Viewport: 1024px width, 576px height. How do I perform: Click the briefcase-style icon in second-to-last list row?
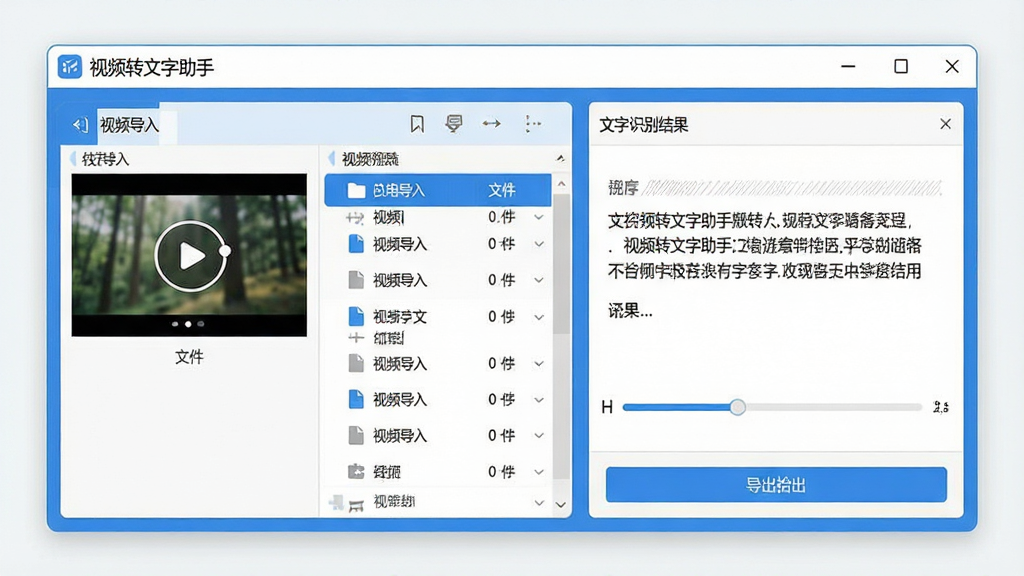pos(356,471)
